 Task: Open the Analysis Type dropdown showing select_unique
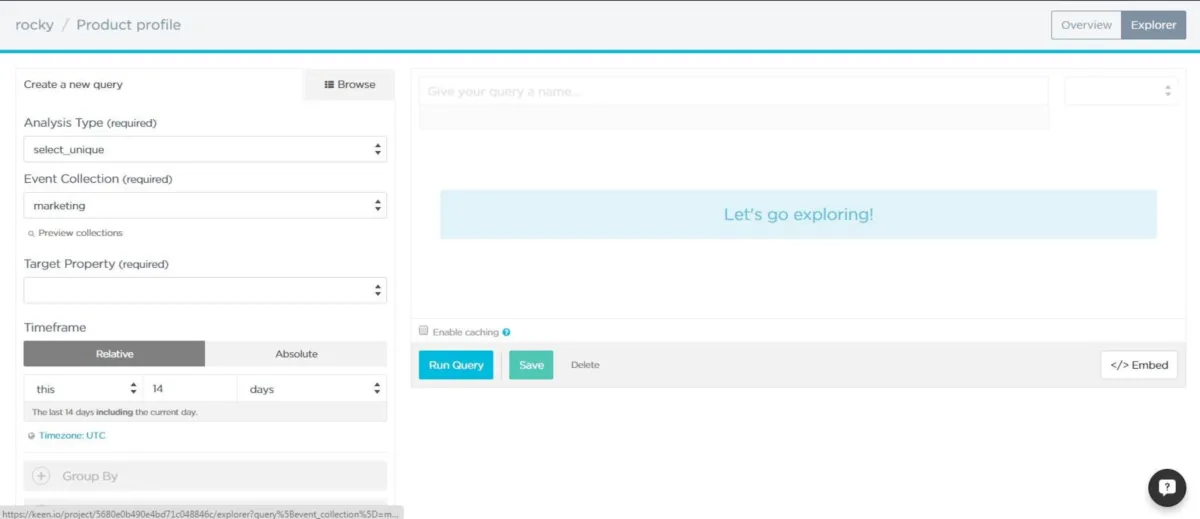tap(205, 149)
